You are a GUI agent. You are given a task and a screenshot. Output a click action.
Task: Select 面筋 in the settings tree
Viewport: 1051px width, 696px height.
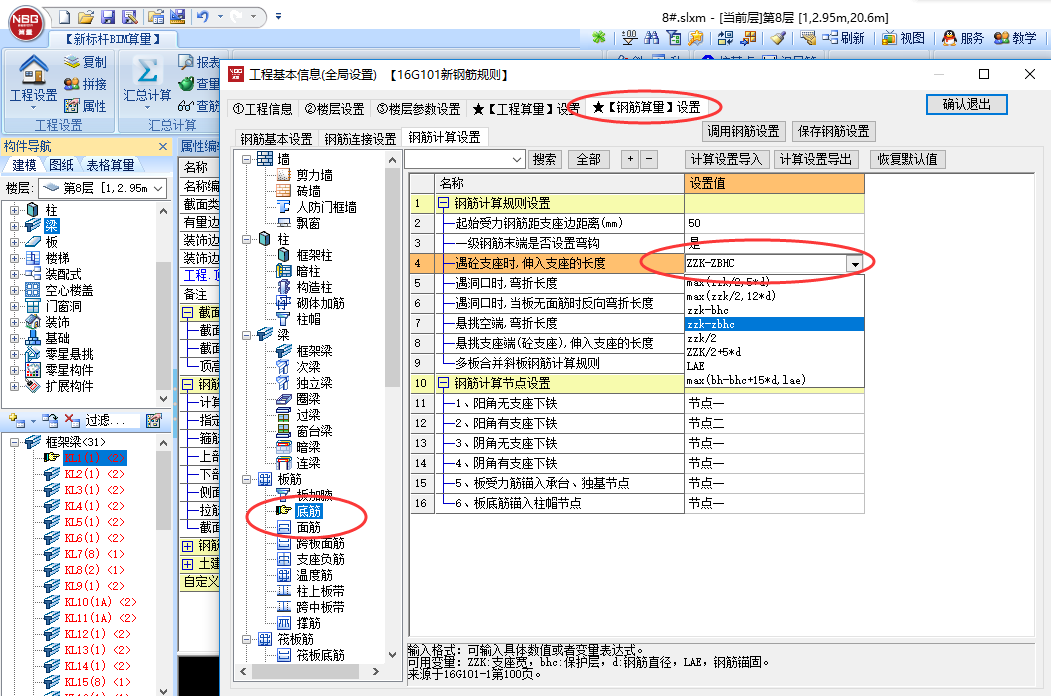[x=309, y=528]
